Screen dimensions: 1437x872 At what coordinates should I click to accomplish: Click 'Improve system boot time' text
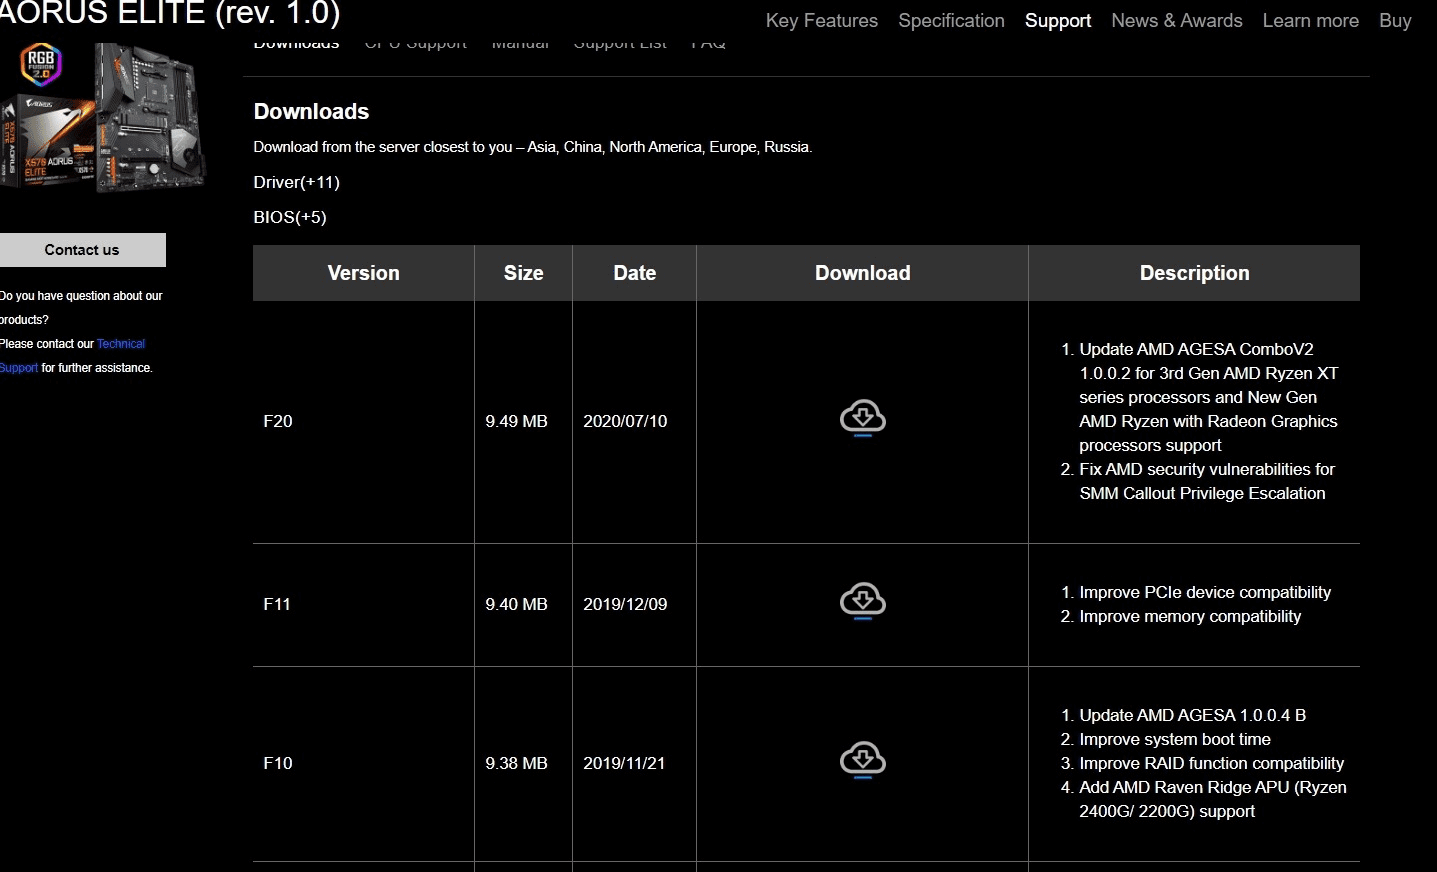(1175, 739)
